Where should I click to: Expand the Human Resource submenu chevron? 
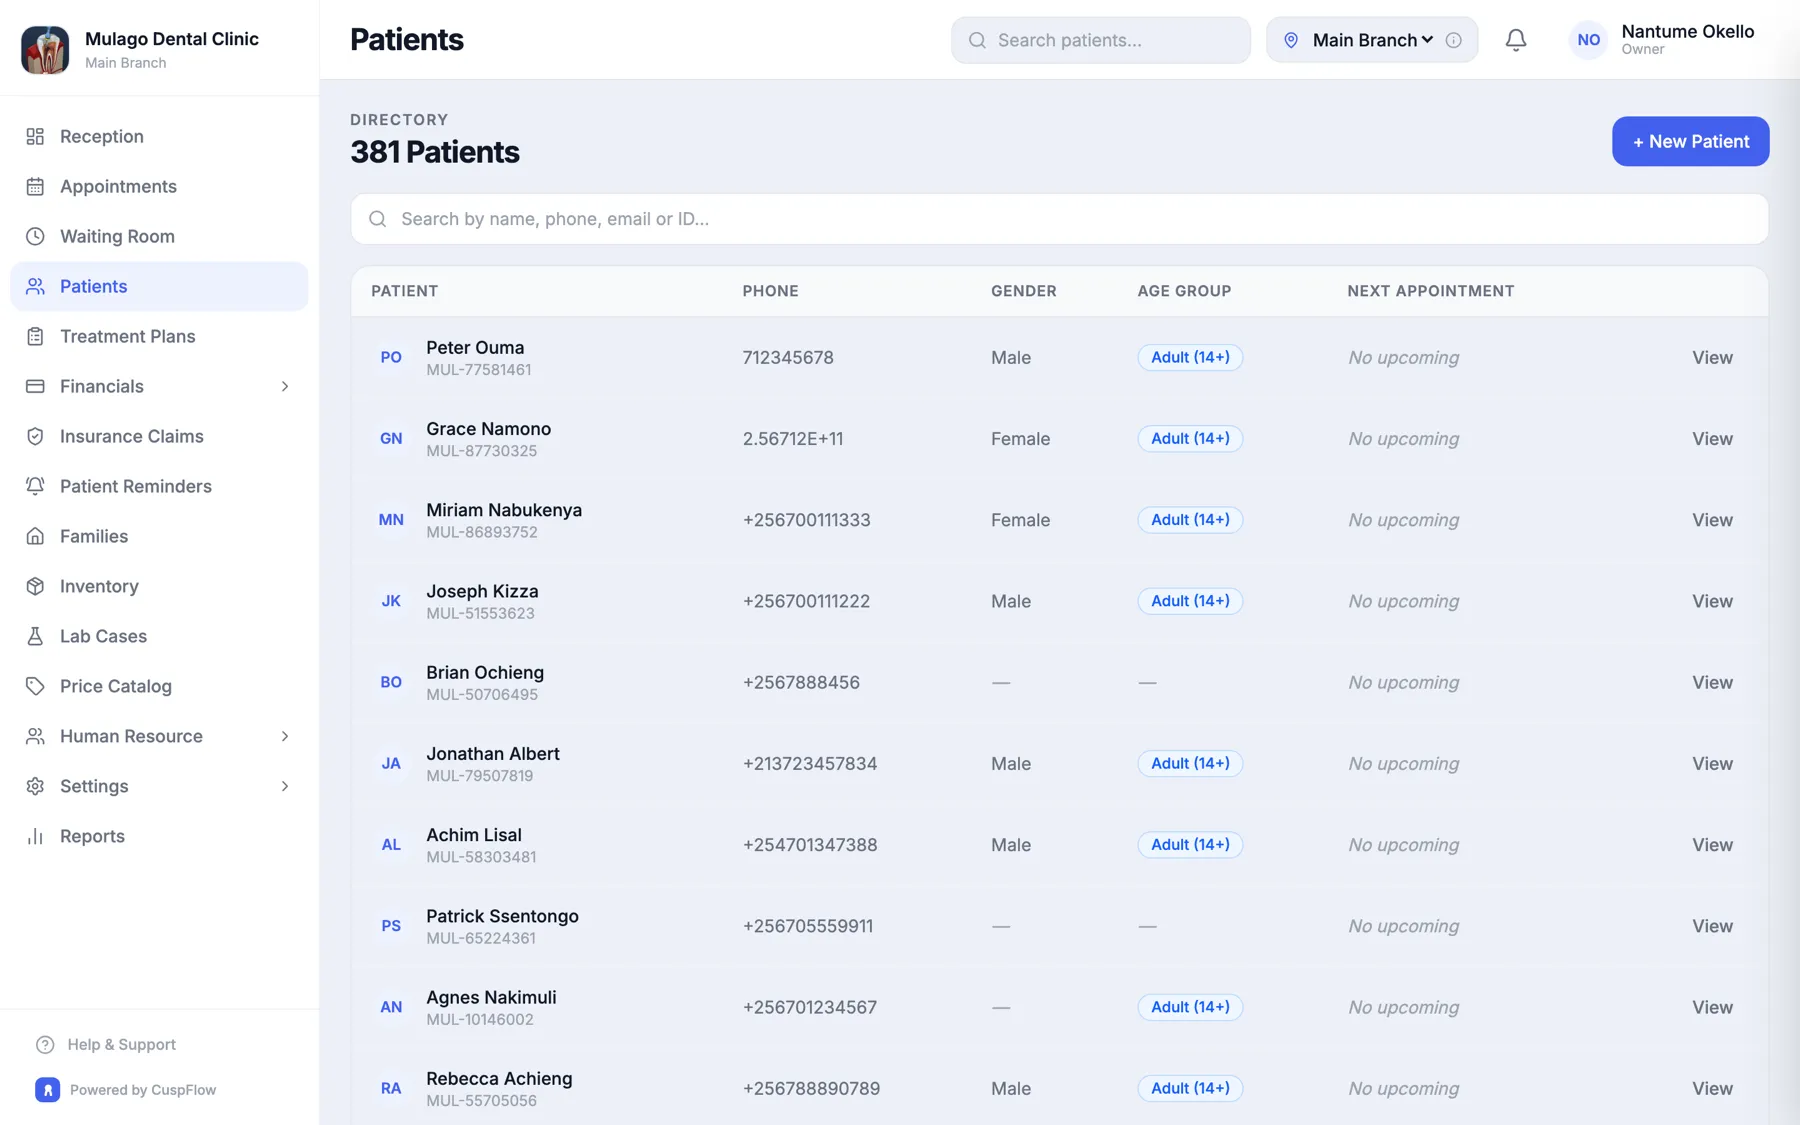click(285, 736)
